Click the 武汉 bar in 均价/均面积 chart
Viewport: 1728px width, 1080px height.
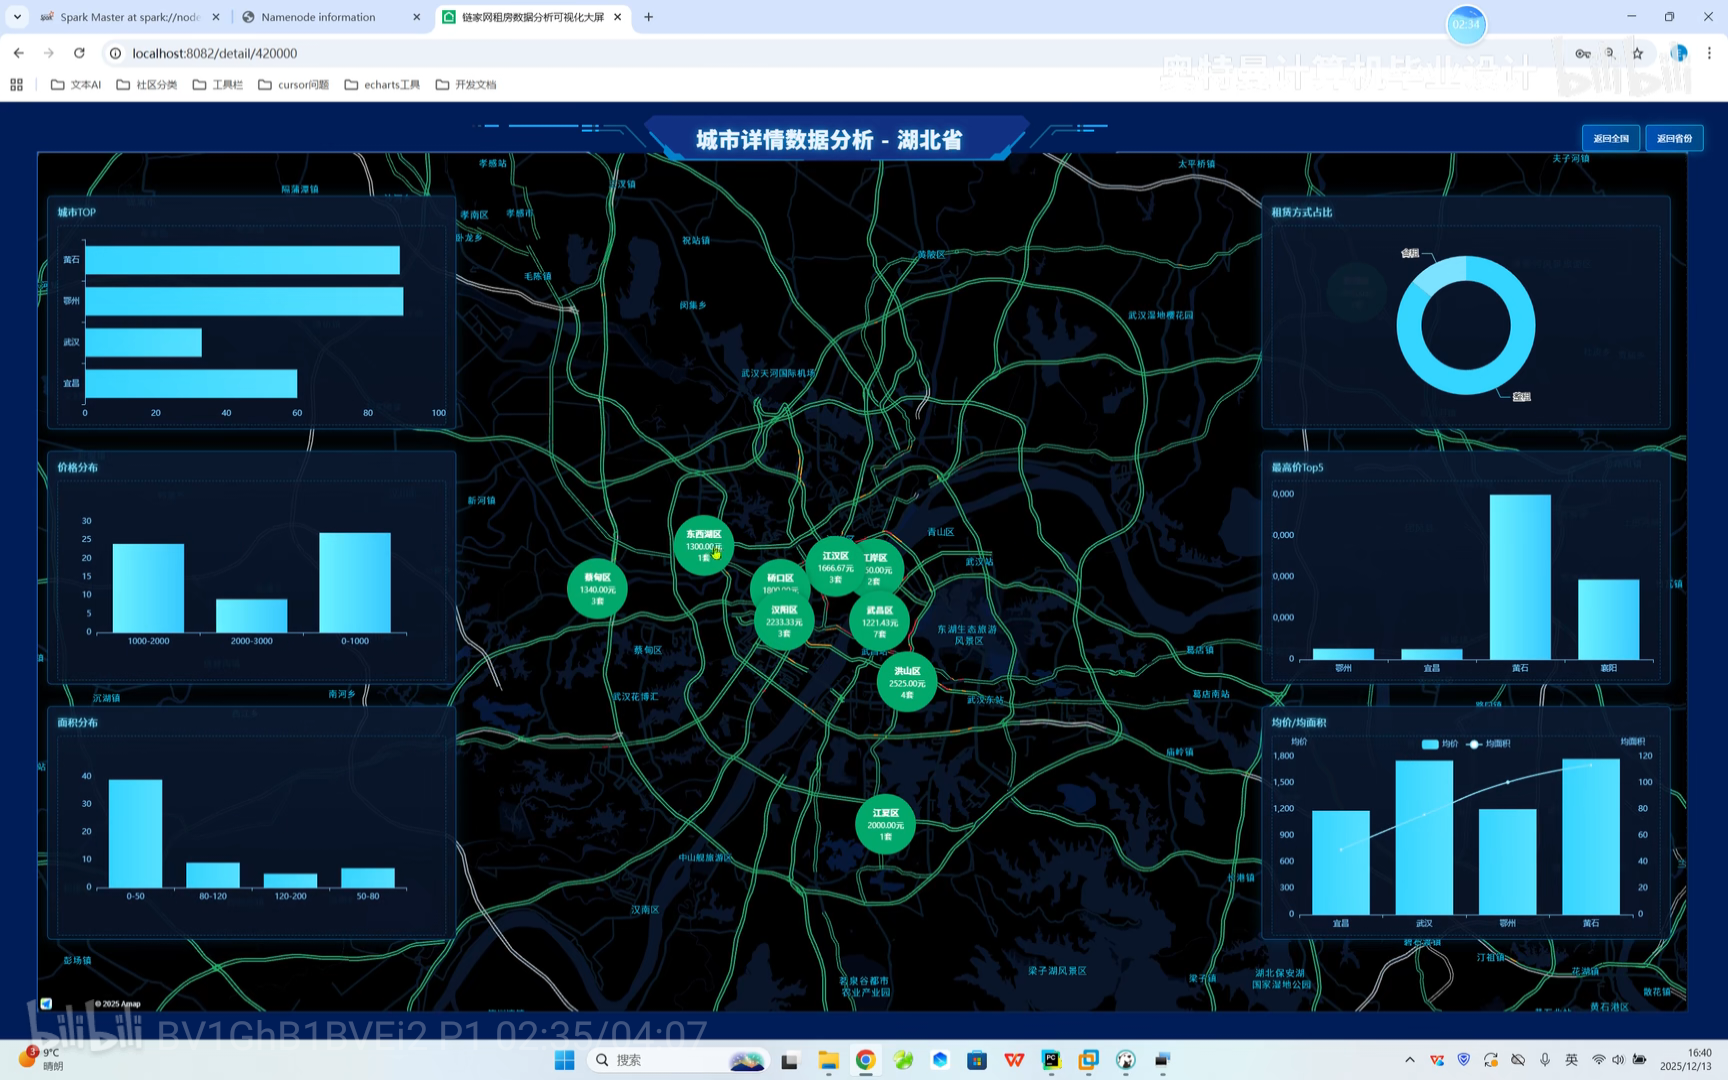(1424, 837)
